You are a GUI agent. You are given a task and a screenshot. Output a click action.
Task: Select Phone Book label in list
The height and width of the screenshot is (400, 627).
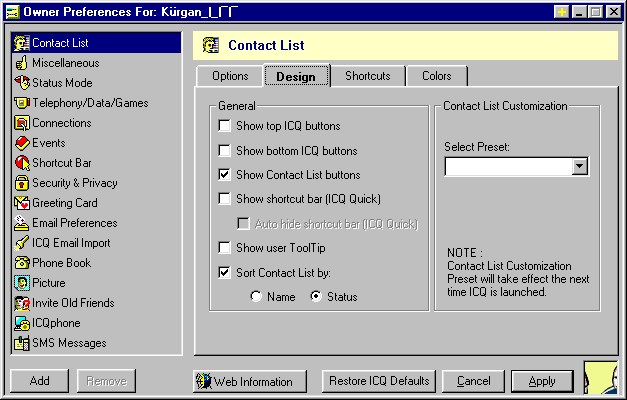tap(62, 263)
